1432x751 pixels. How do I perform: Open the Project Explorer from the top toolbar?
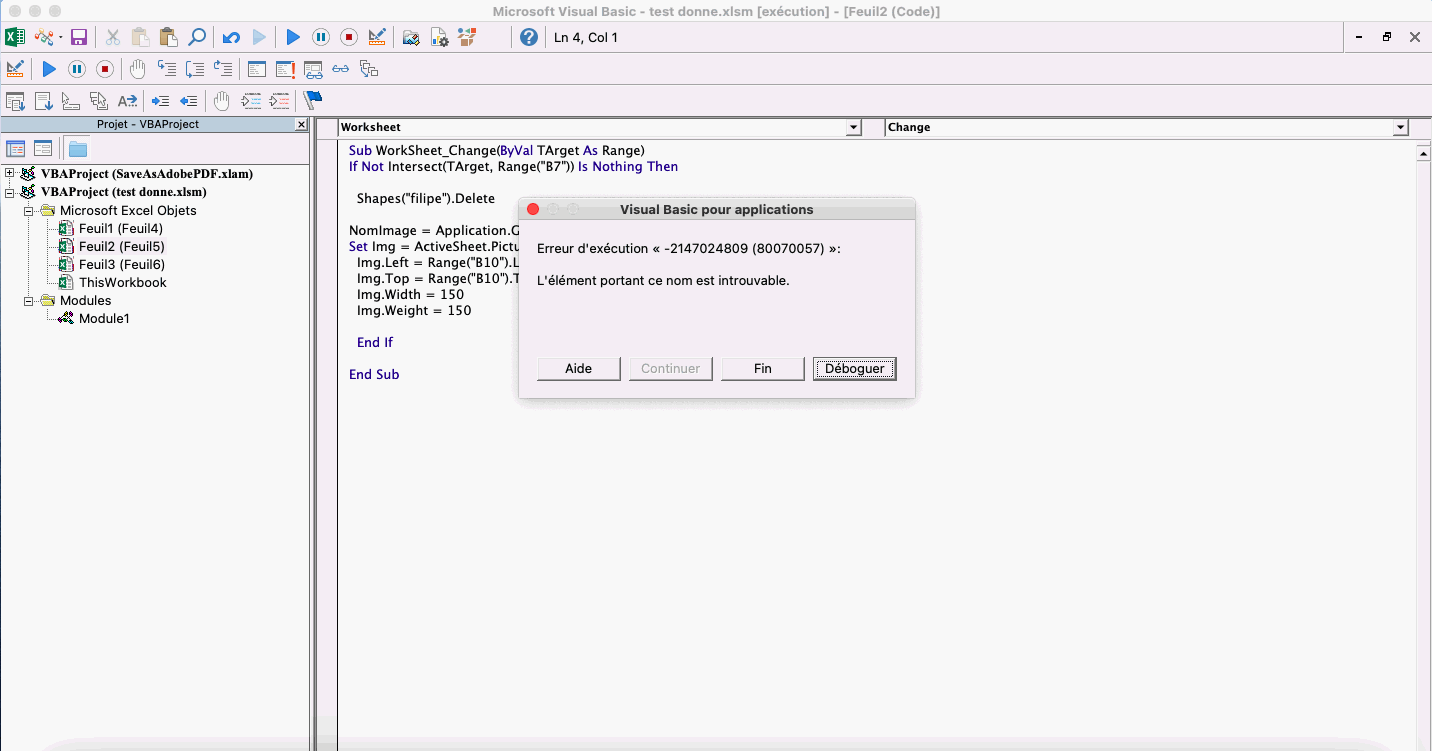[x=411, y=37]
